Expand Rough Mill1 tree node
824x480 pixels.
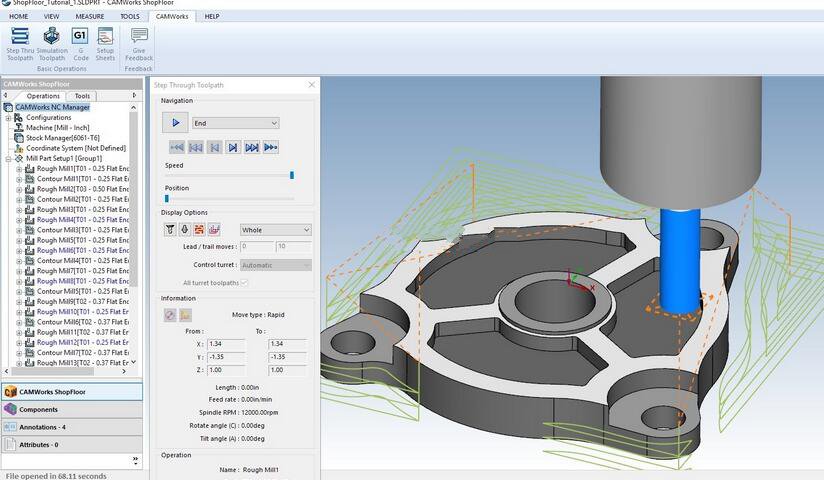[x=19, y=169]
